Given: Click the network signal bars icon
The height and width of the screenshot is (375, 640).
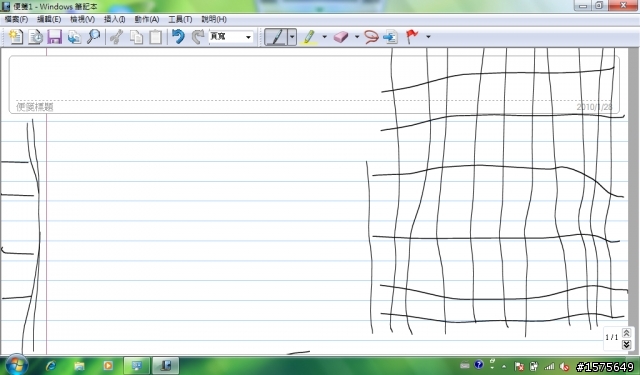Looking at the screenshot, I should click(x=549, y=366).
